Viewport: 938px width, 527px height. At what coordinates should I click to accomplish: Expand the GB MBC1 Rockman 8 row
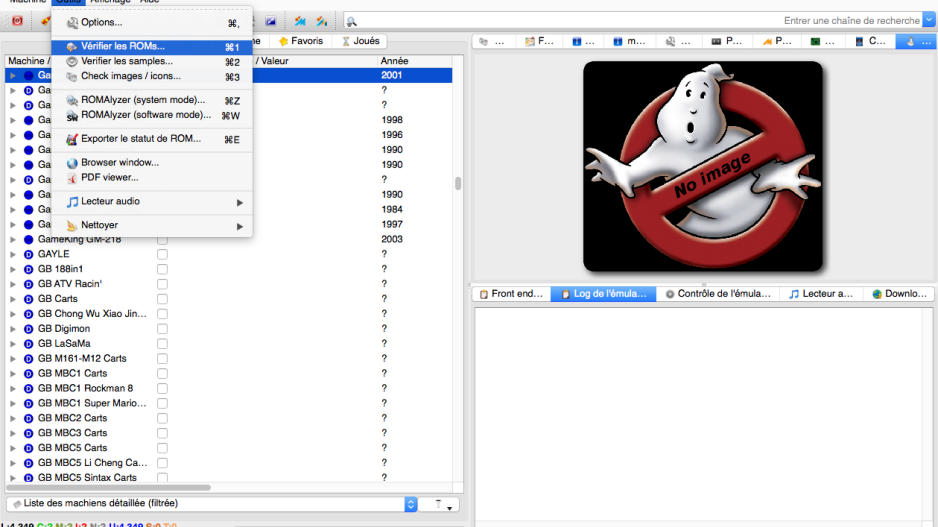(x=13, y=389)
